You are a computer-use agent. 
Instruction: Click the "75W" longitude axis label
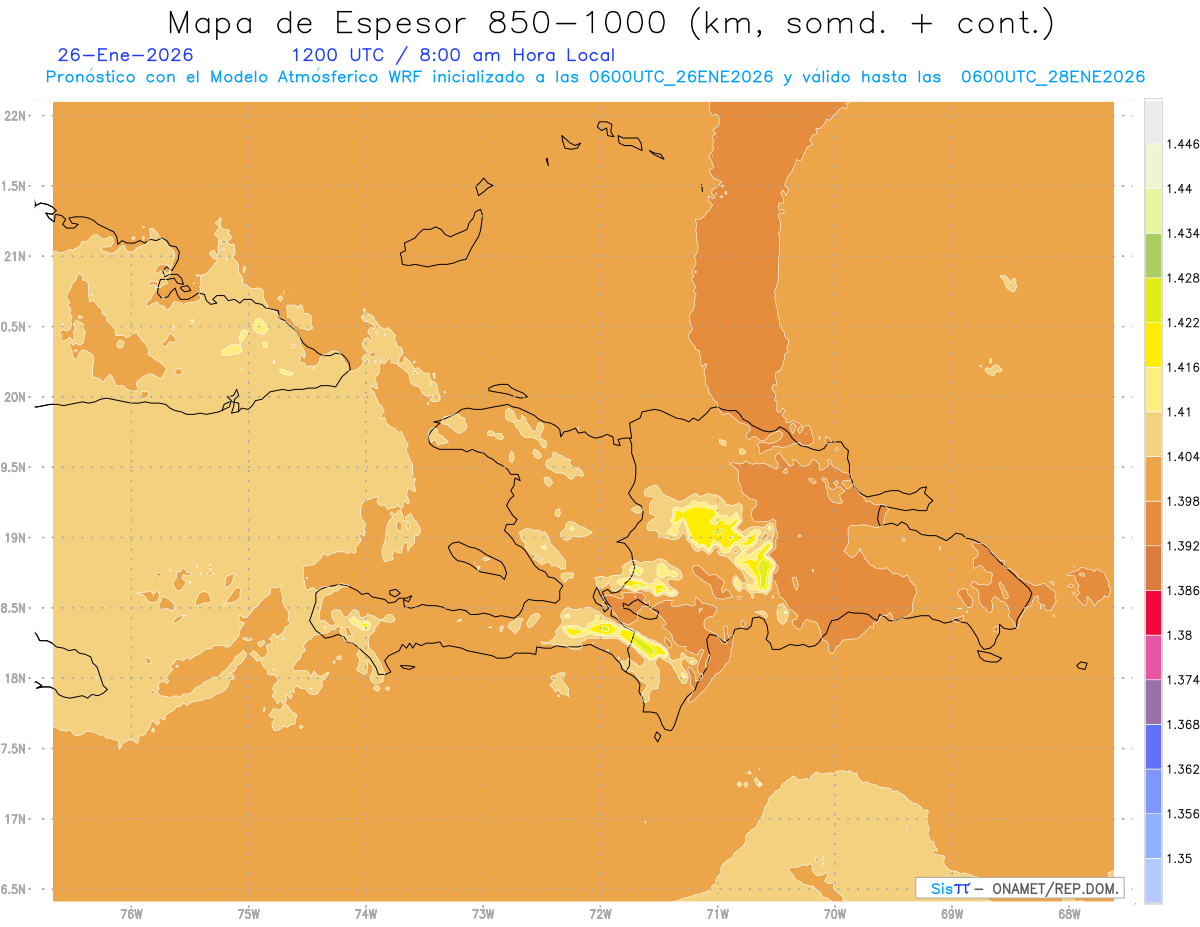coord(249,914)
